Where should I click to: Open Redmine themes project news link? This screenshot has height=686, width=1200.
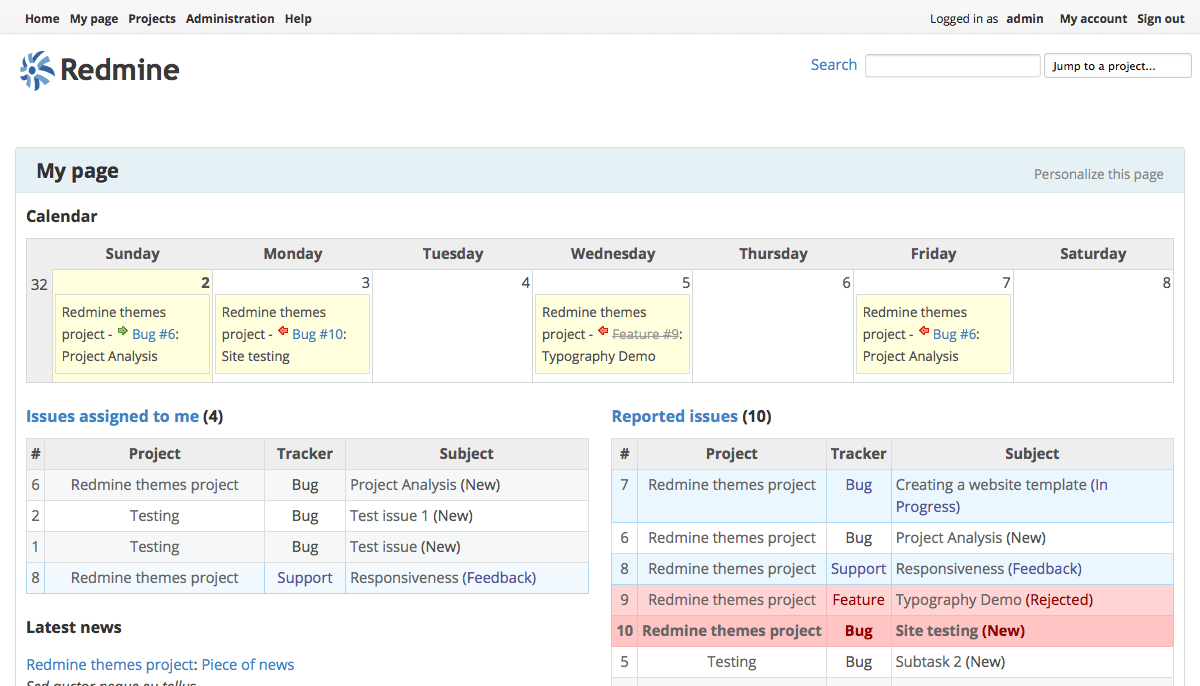110,664
